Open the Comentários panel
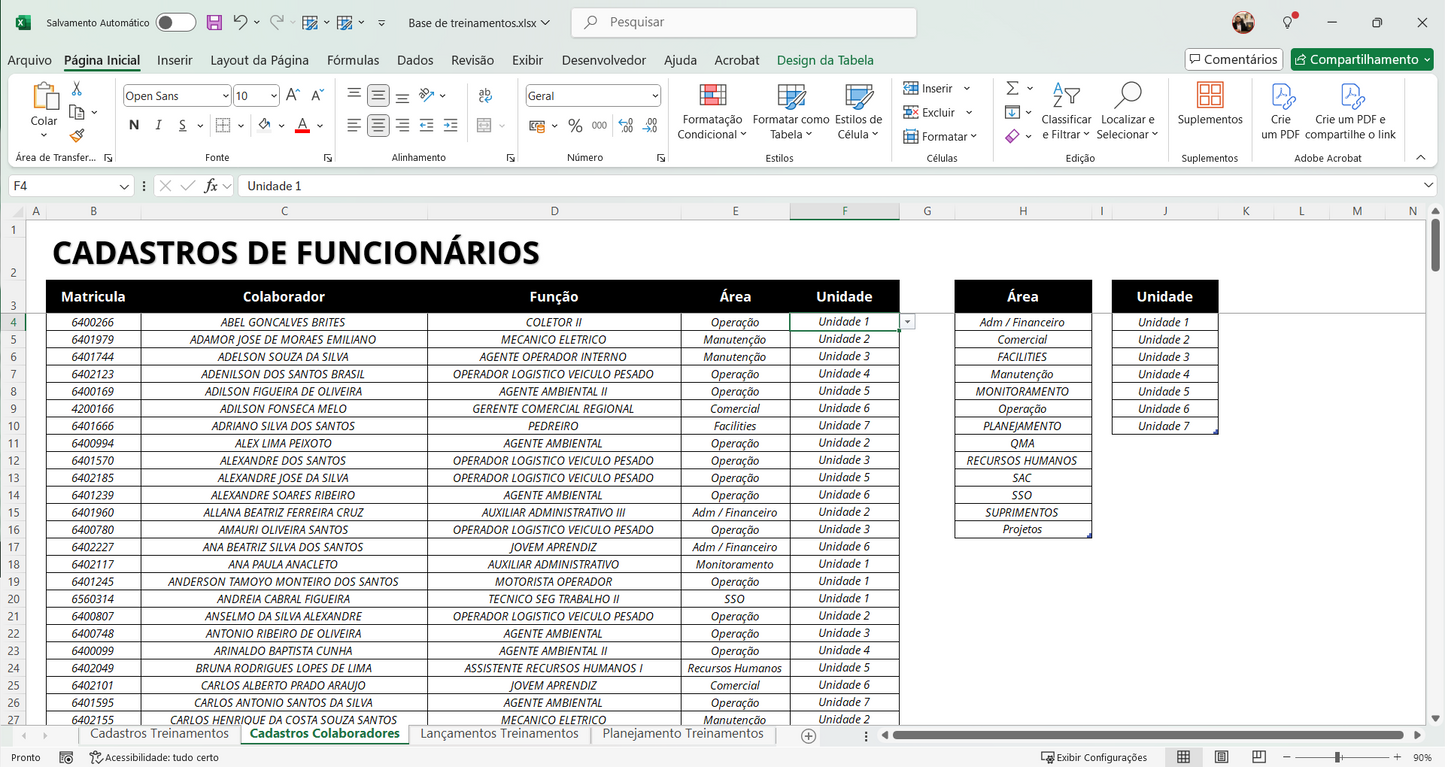 1233,59
